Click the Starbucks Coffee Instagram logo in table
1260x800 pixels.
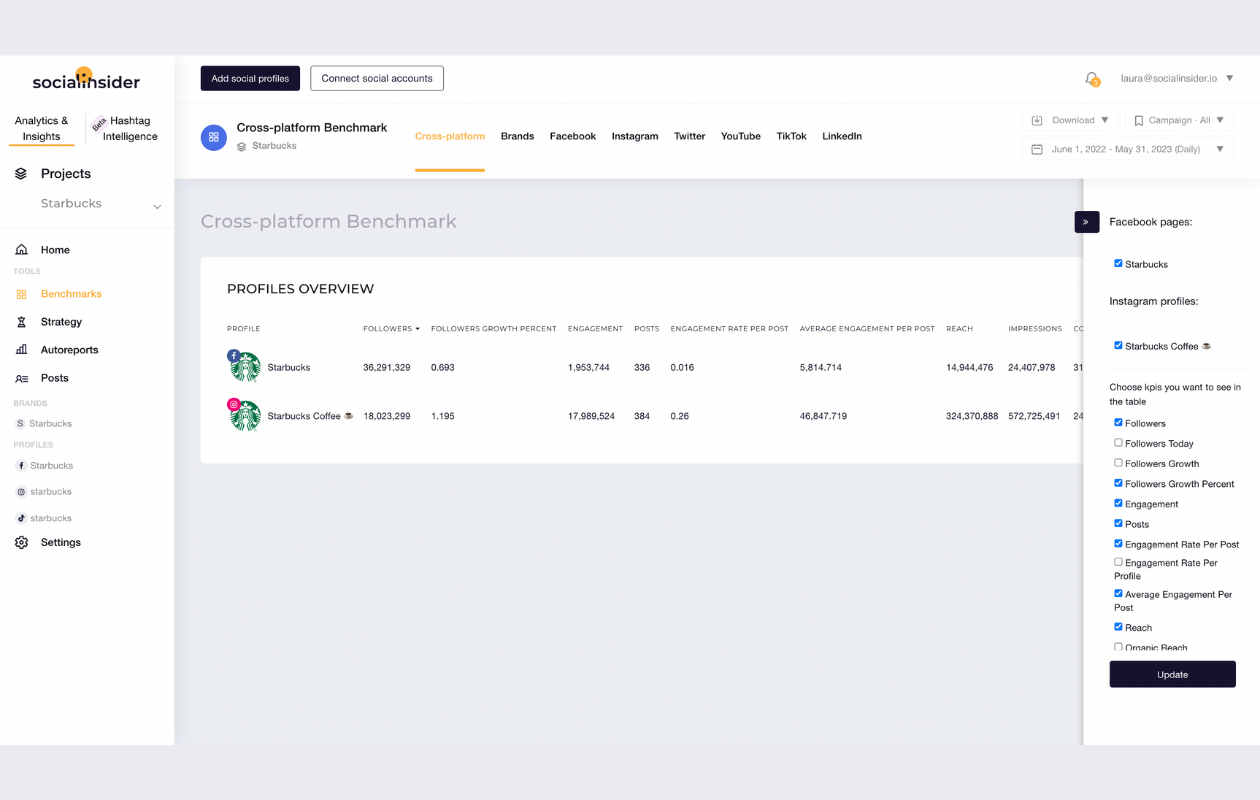click(x=245, y=415)
